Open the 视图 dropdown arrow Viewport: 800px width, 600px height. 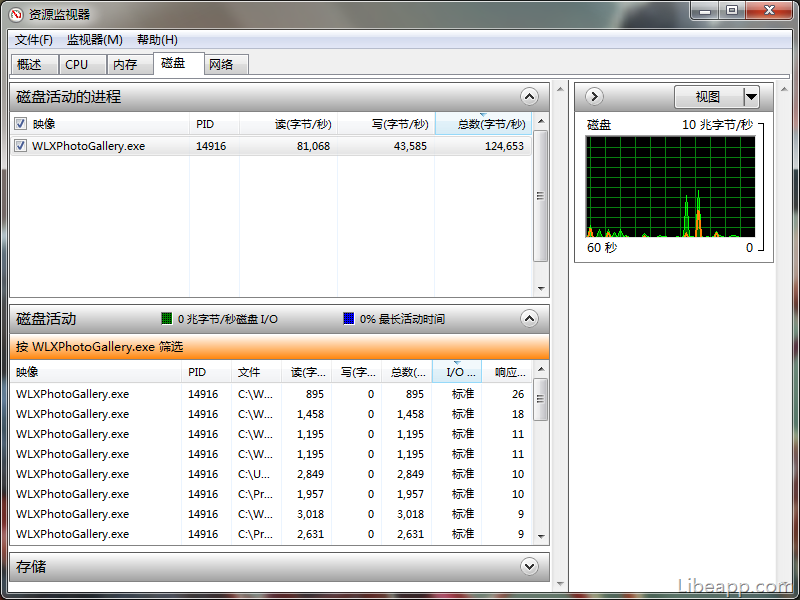pyautogui.click(x=751, y=96)
